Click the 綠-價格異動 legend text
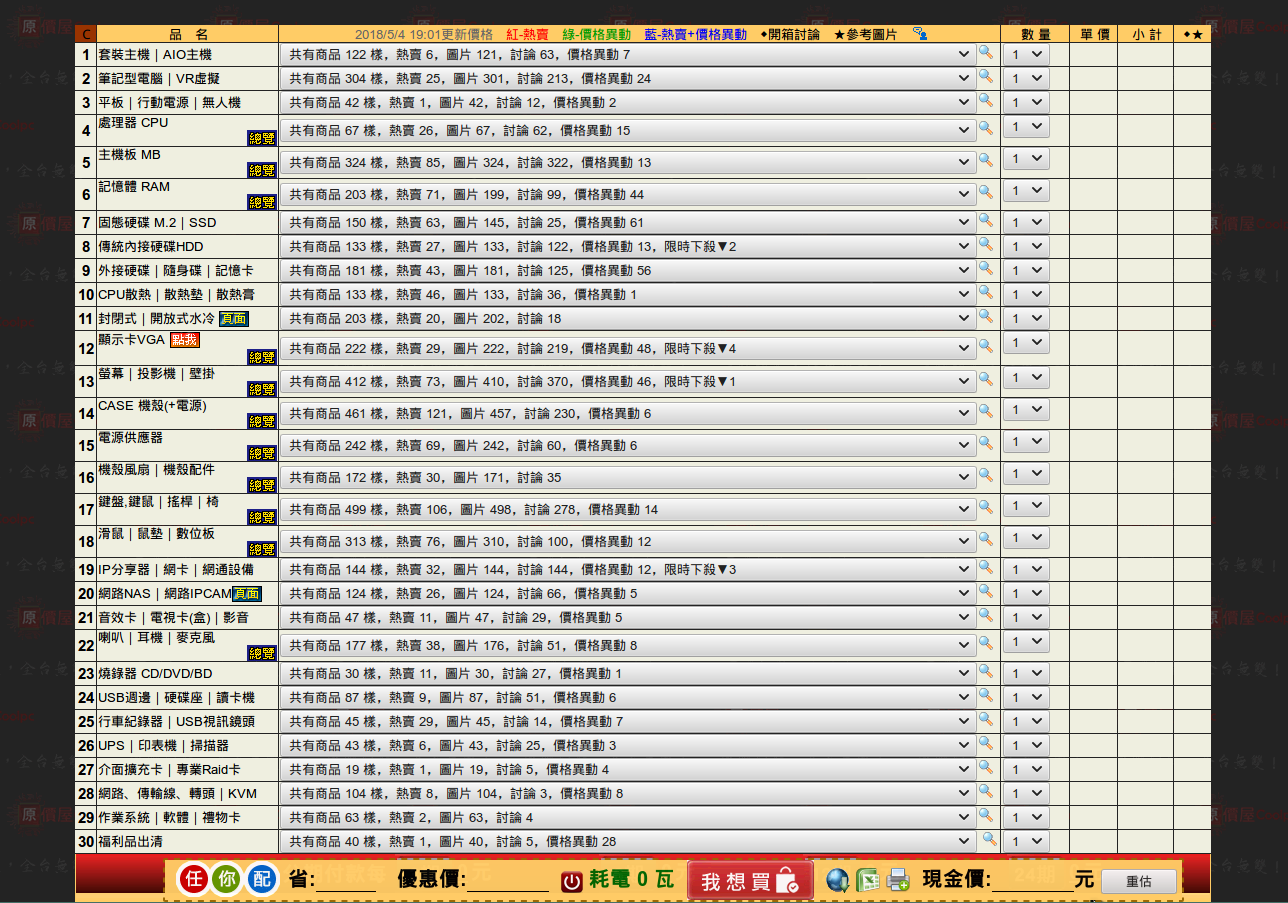 pos(596,34)
